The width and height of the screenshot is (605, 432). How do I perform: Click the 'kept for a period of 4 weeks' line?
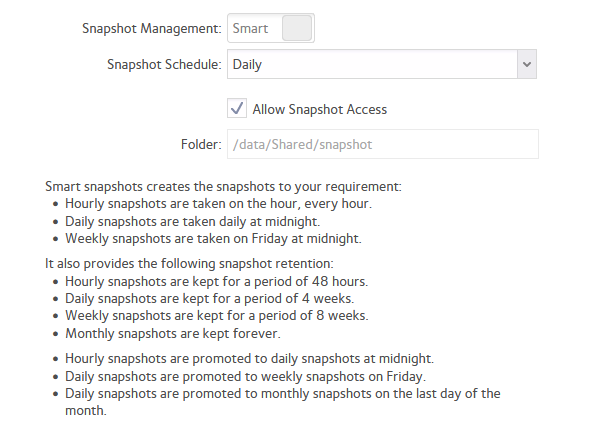(210, 299)
